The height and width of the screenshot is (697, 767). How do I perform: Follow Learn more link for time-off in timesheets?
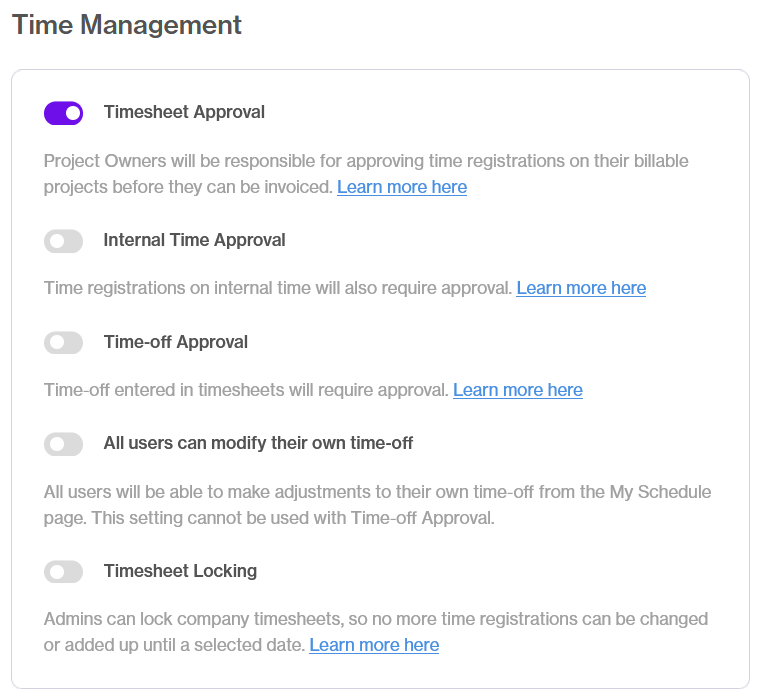click(518, 390)
